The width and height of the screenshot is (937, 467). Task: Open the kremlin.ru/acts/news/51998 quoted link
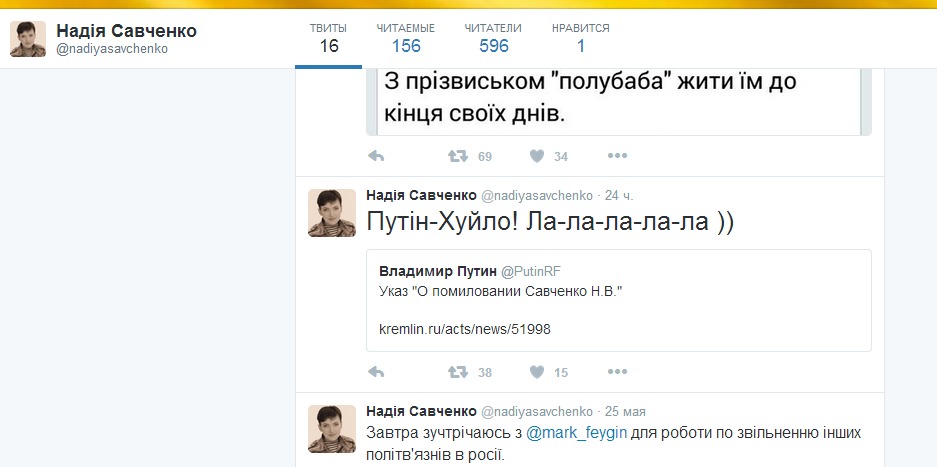[x=464, y=329]
